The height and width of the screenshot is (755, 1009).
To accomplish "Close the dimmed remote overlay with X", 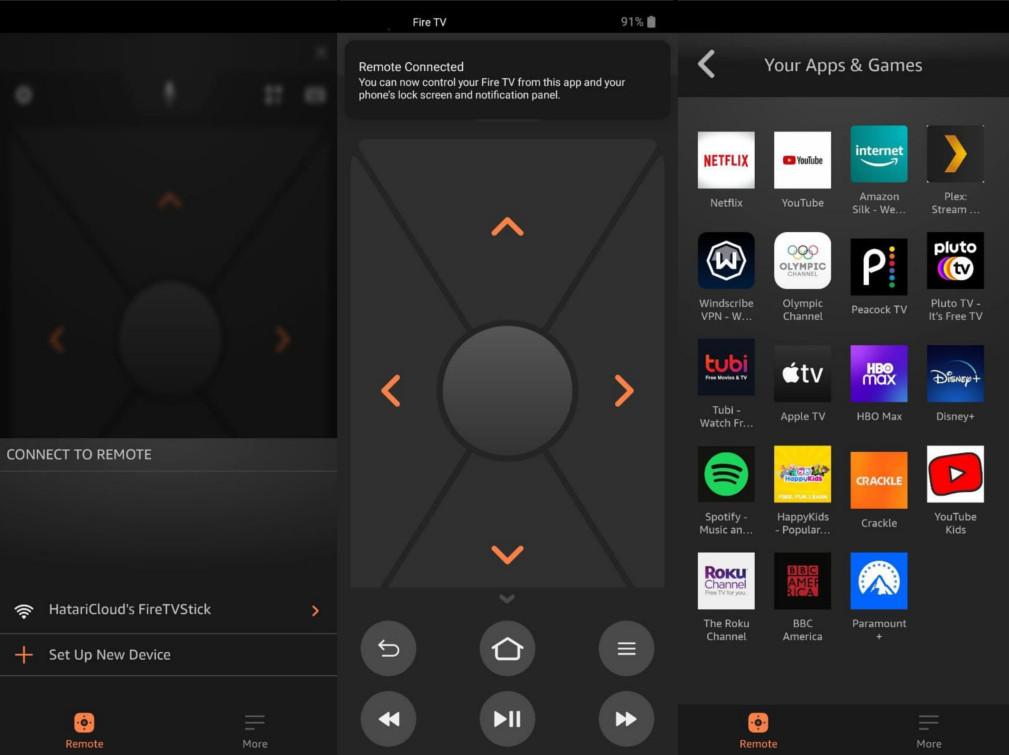I will [x=321, y=53].
